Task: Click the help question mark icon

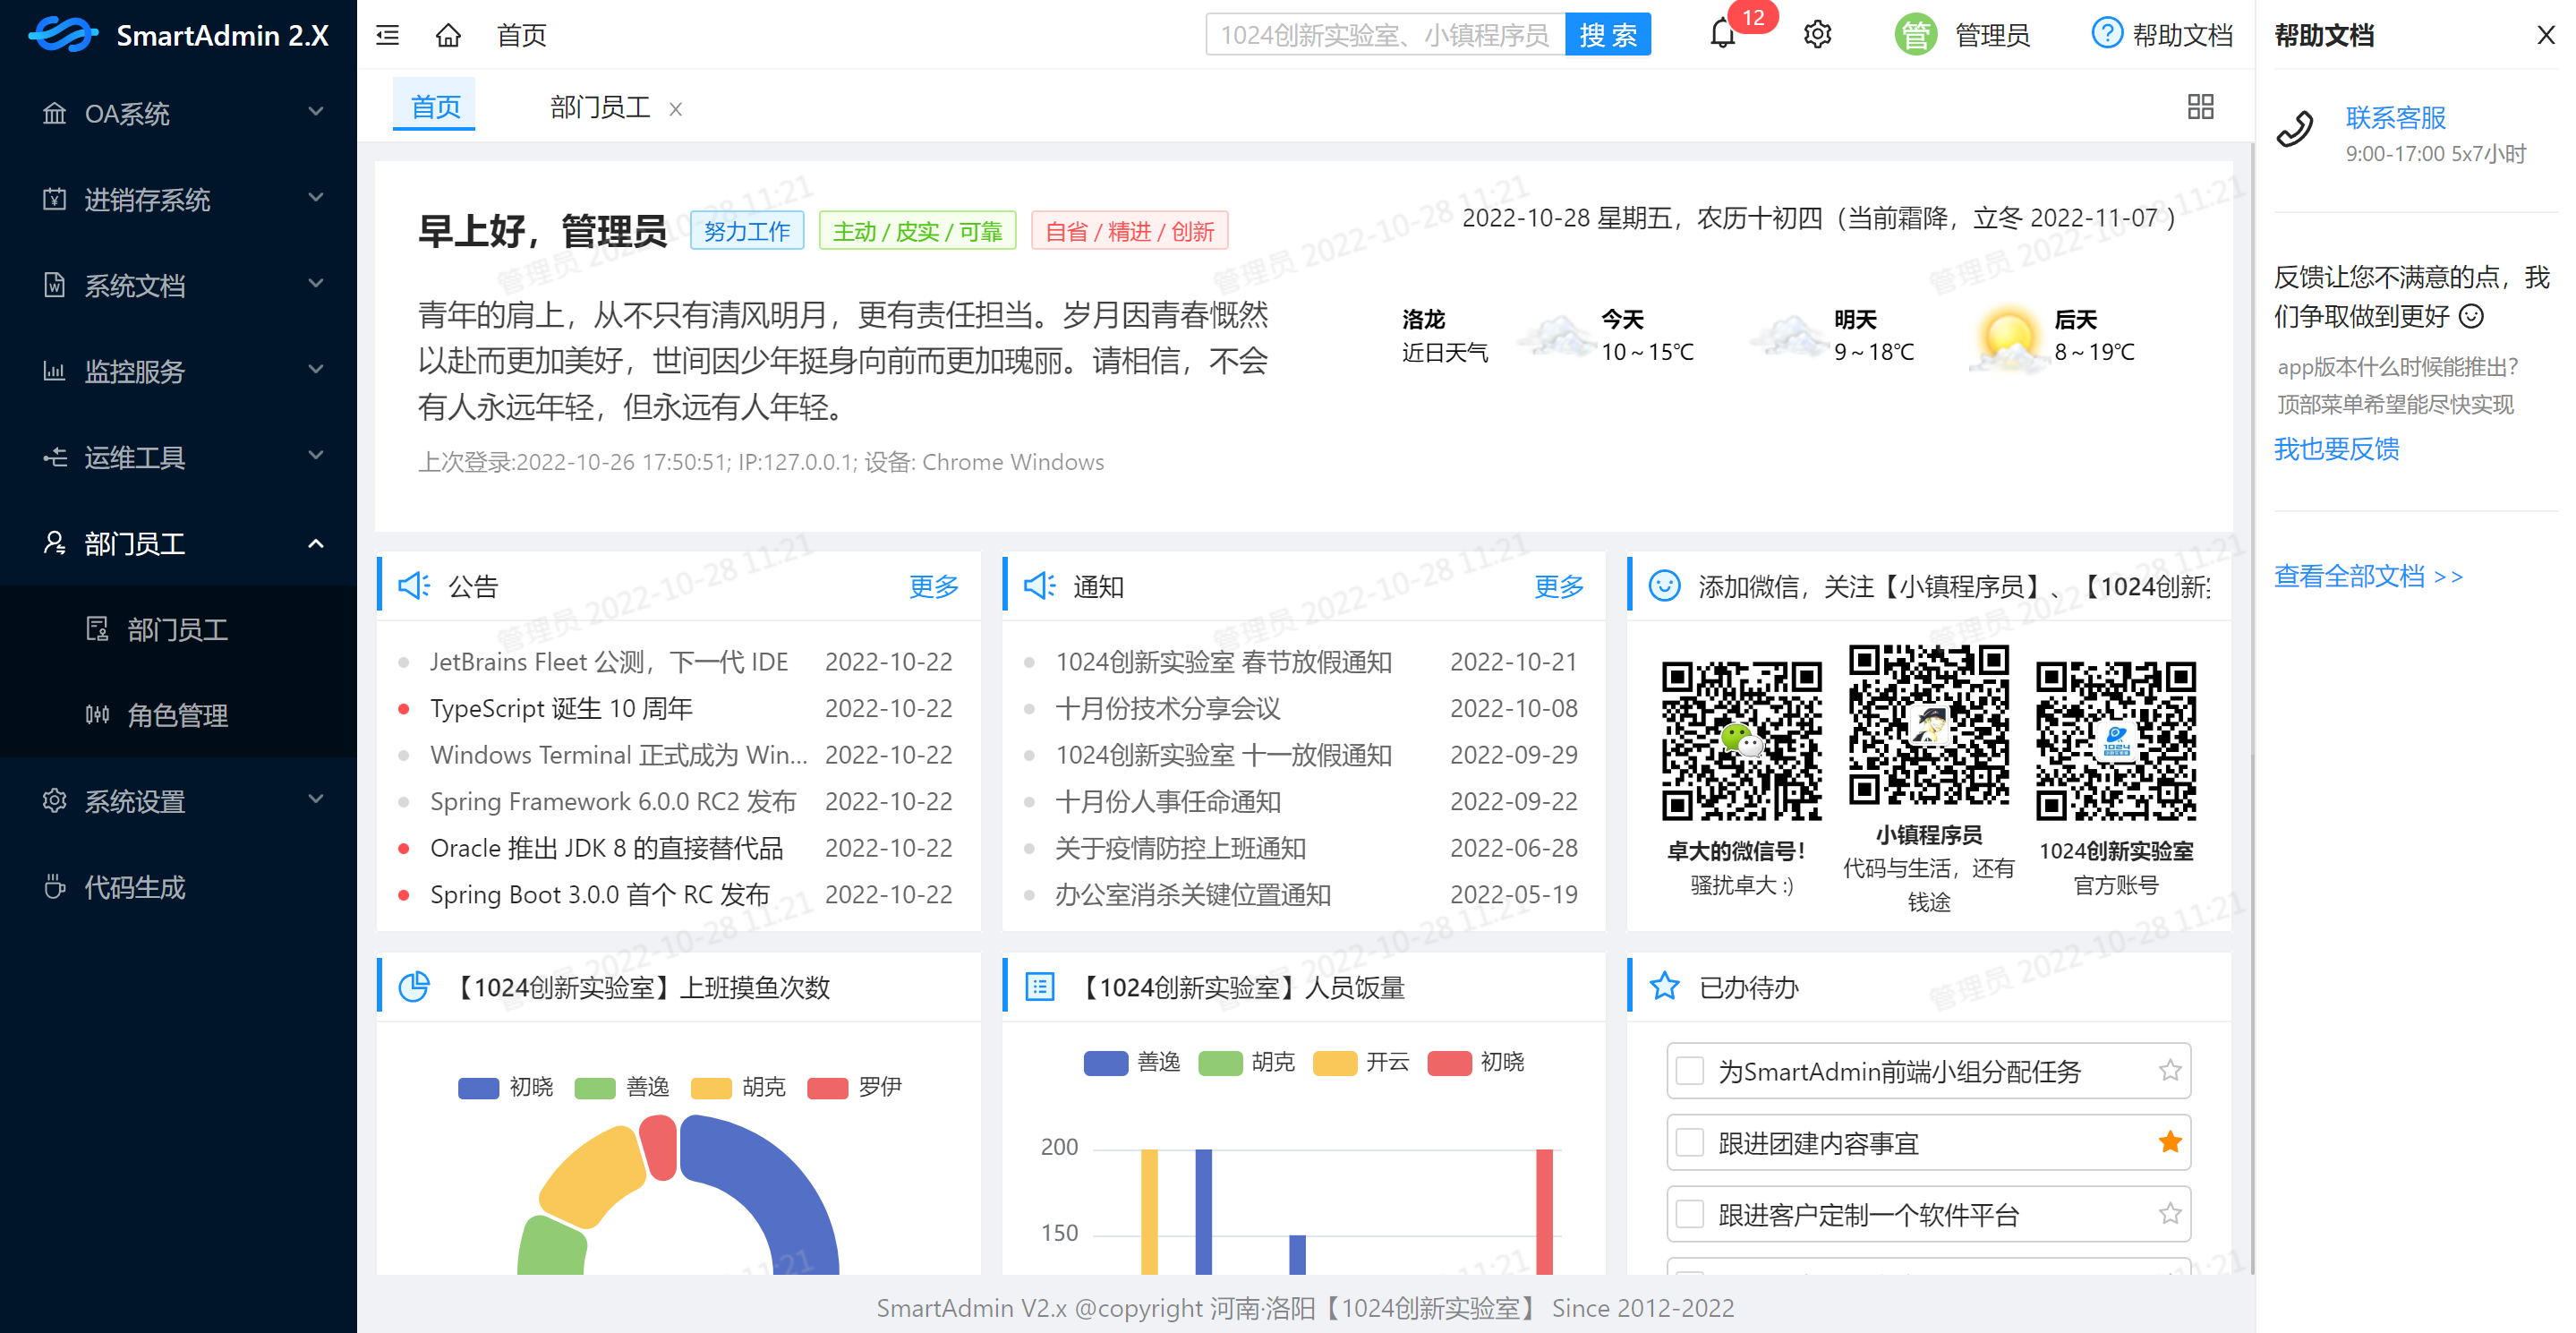Action: (2106, 34)
